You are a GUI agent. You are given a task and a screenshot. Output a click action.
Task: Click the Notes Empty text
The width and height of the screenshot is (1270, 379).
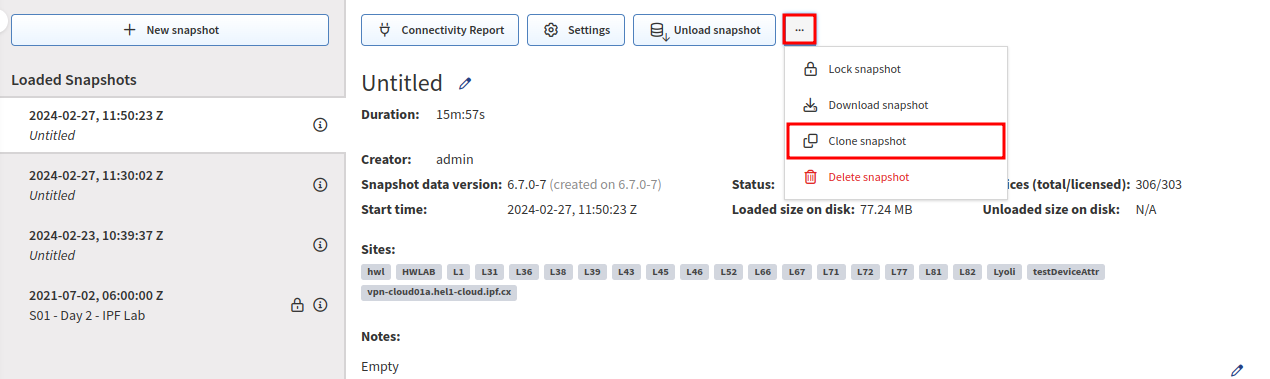pos(380,367)
